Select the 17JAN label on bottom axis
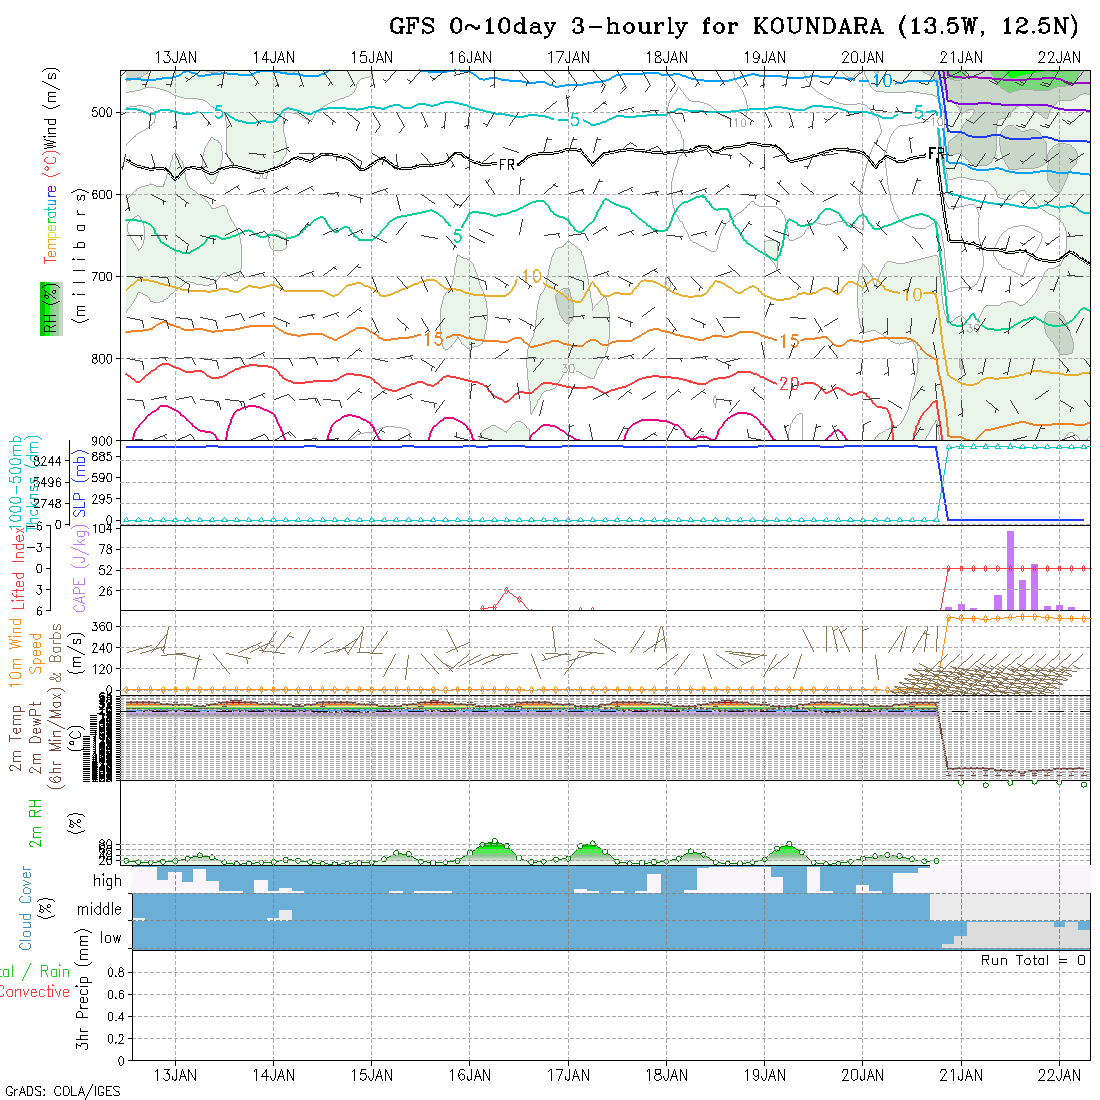The image size is (1100, 1100). tap(568, 1075)
